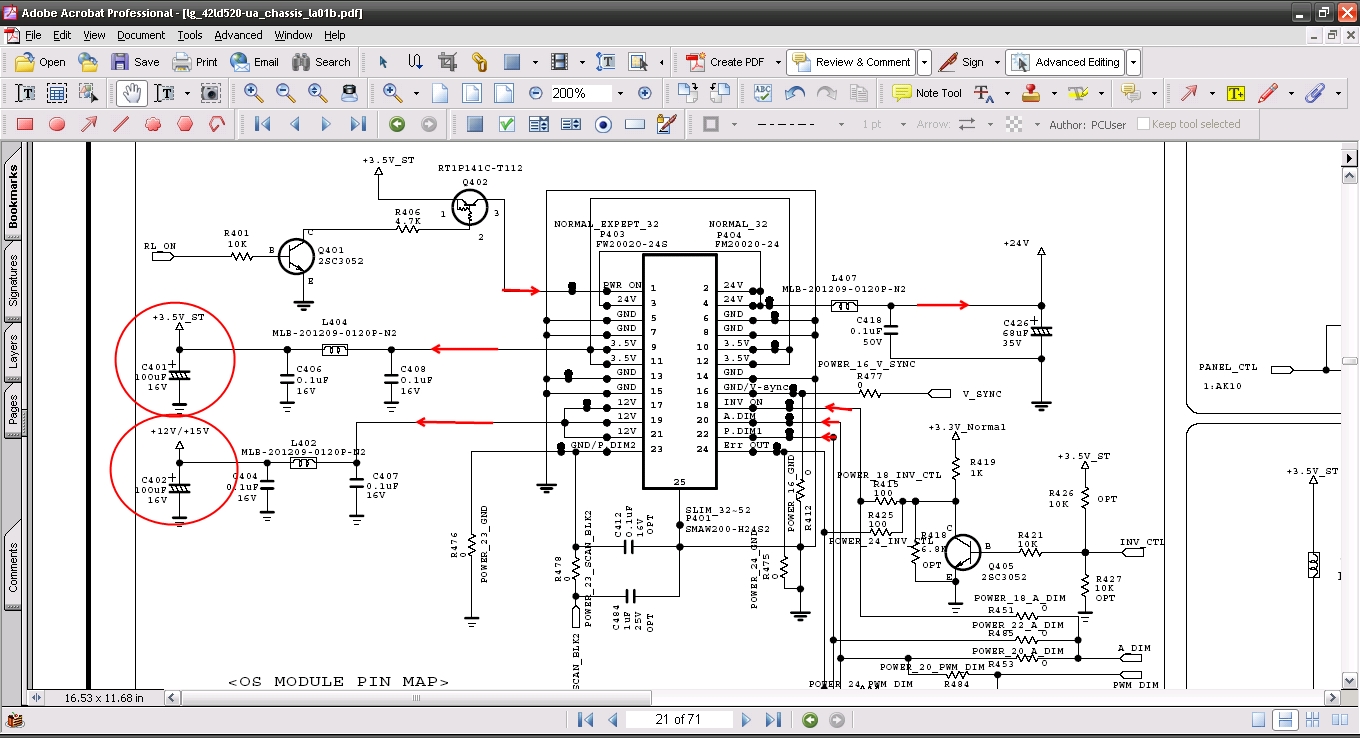This screenshot has width=1360, height=738.
Task: Click the Attach File paperclip icon
Action: click(1314, 93)
